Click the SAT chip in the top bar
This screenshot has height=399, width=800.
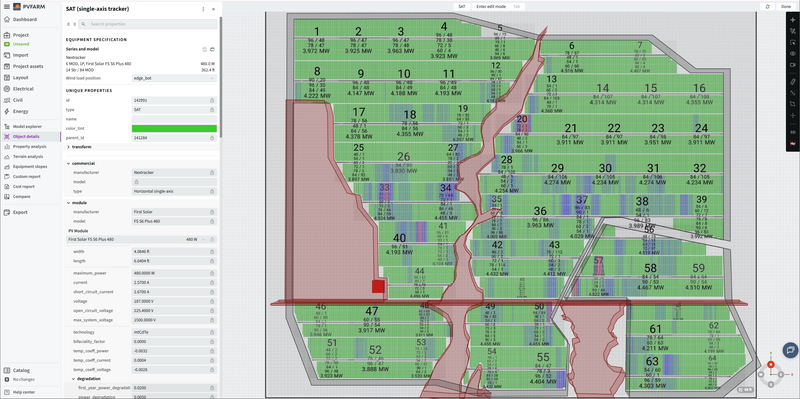click(462, 7)
